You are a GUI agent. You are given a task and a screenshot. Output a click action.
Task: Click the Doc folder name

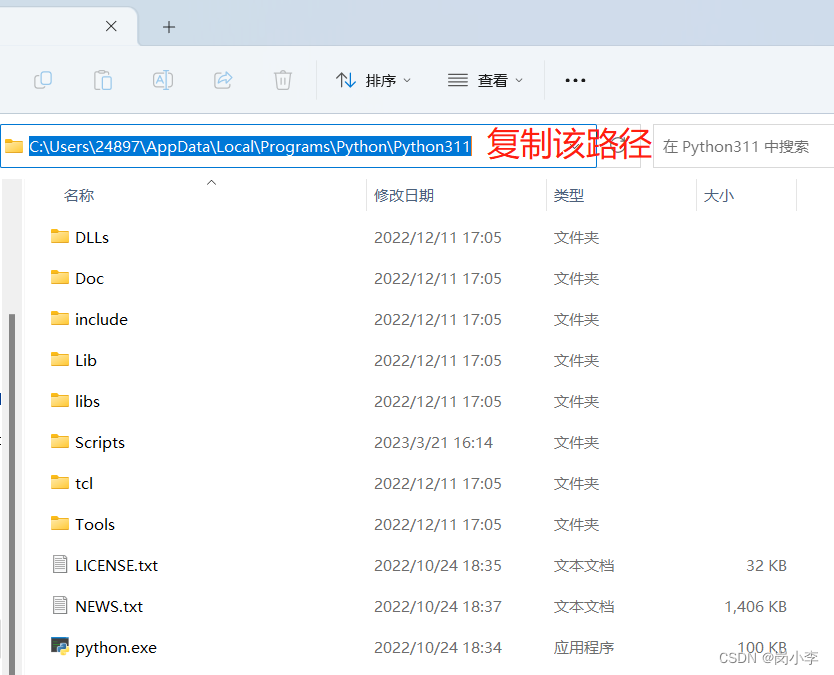point(89,279)
